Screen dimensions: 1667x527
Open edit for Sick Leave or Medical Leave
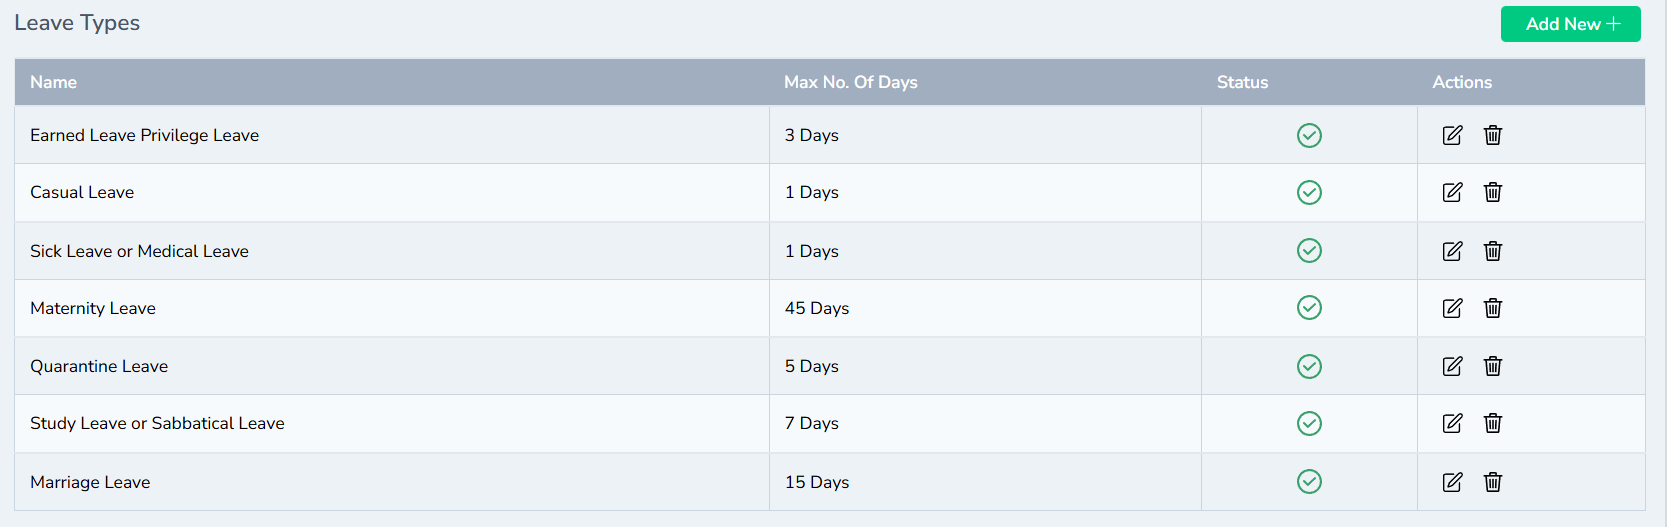(1452, 251)
